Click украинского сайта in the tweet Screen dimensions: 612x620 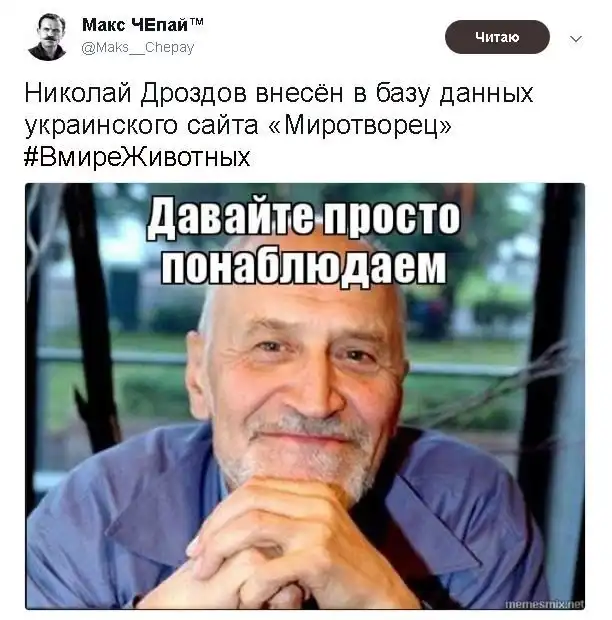click(141, 126)
